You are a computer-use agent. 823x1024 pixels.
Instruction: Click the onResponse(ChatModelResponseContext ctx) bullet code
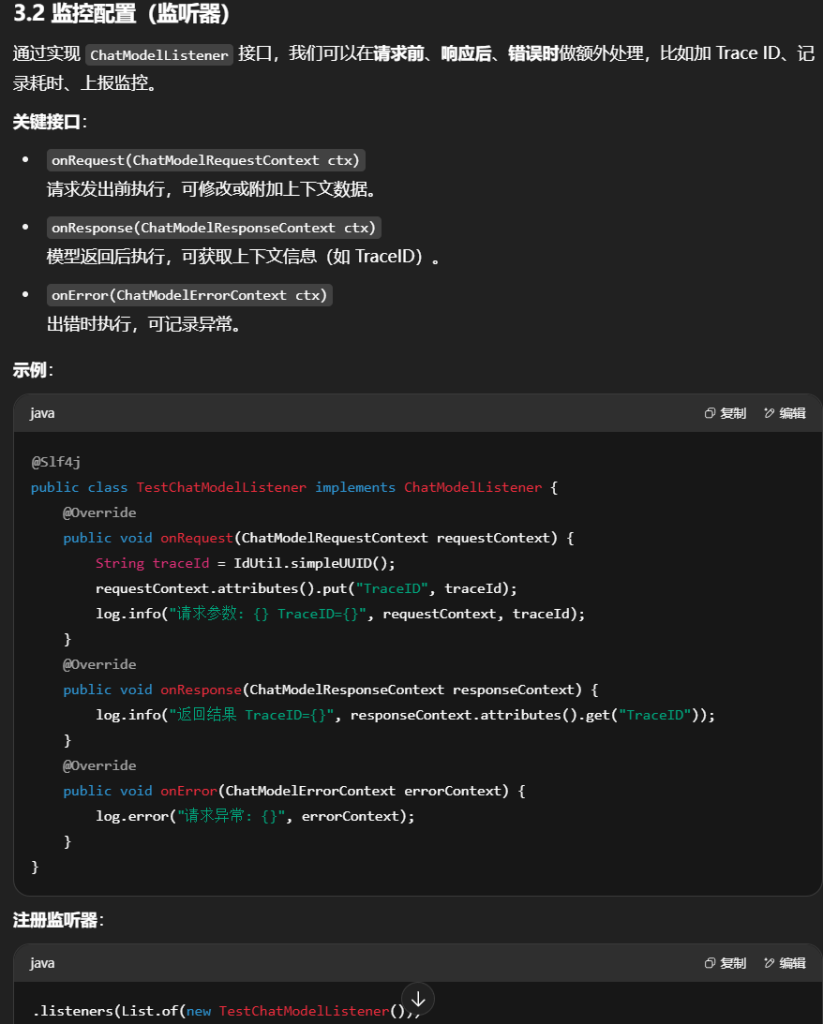coord(214,228)
